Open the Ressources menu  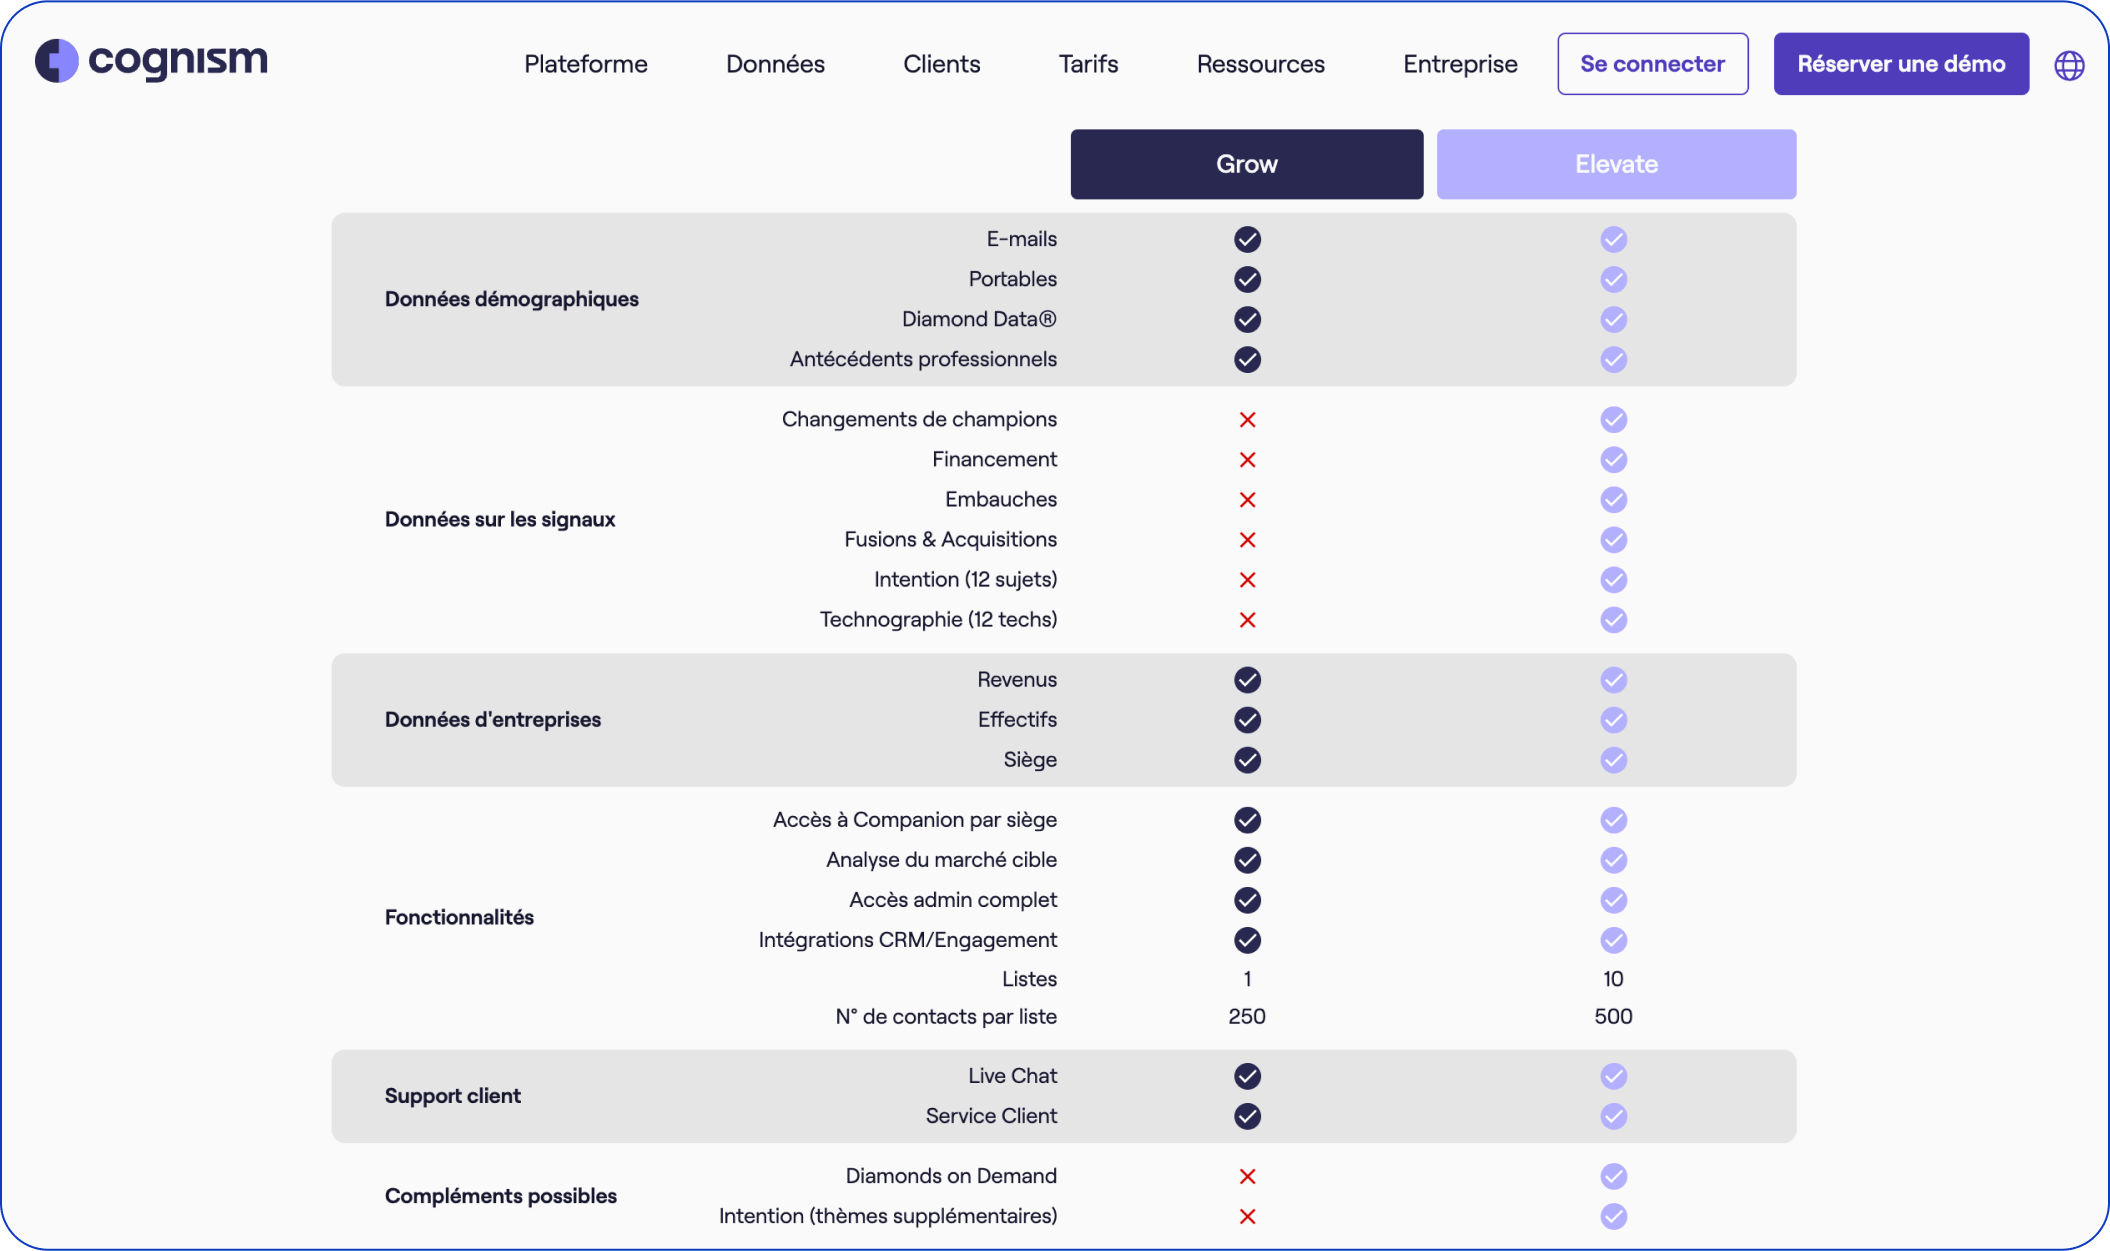pyautogui.click(x=1260, y=64)
